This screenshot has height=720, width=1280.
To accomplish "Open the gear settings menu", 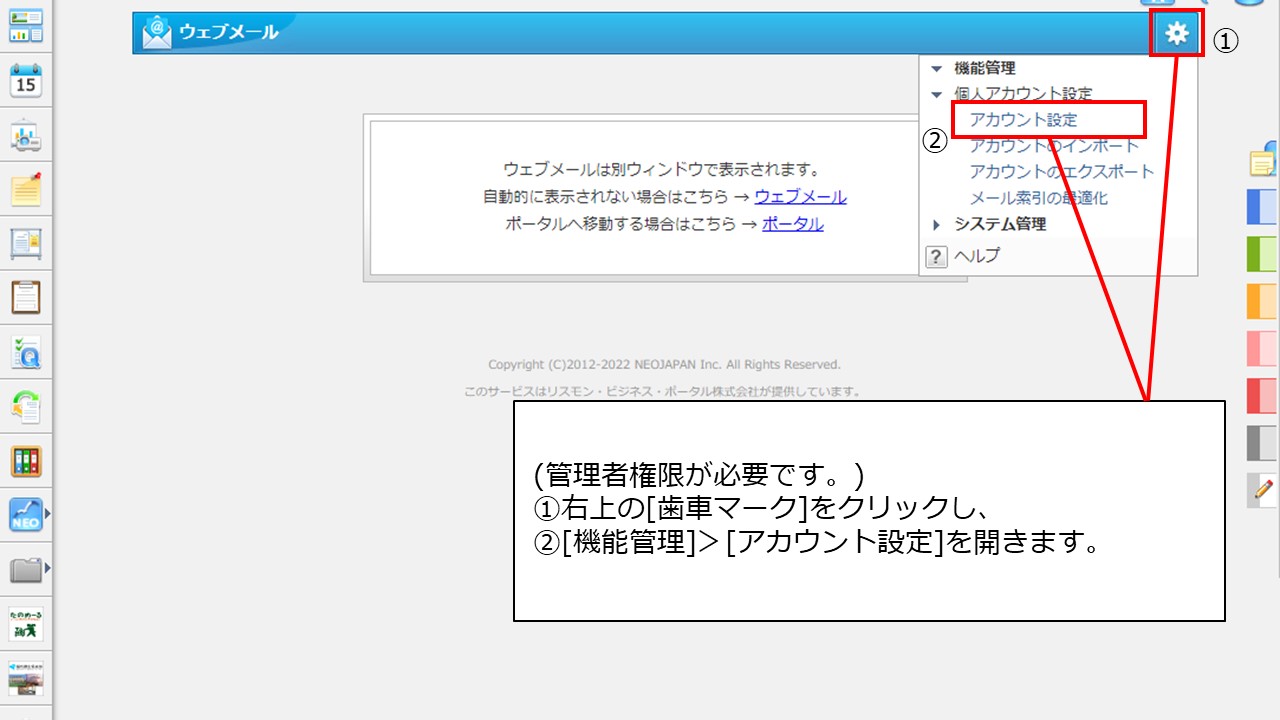I will [x=1177, y=34].
